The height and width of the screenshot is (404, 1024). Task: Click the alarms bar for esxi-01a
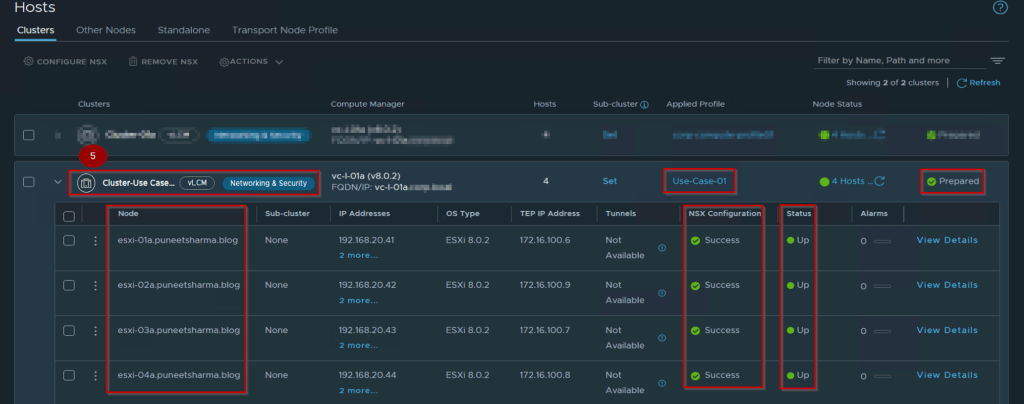[x=881, y=241]
